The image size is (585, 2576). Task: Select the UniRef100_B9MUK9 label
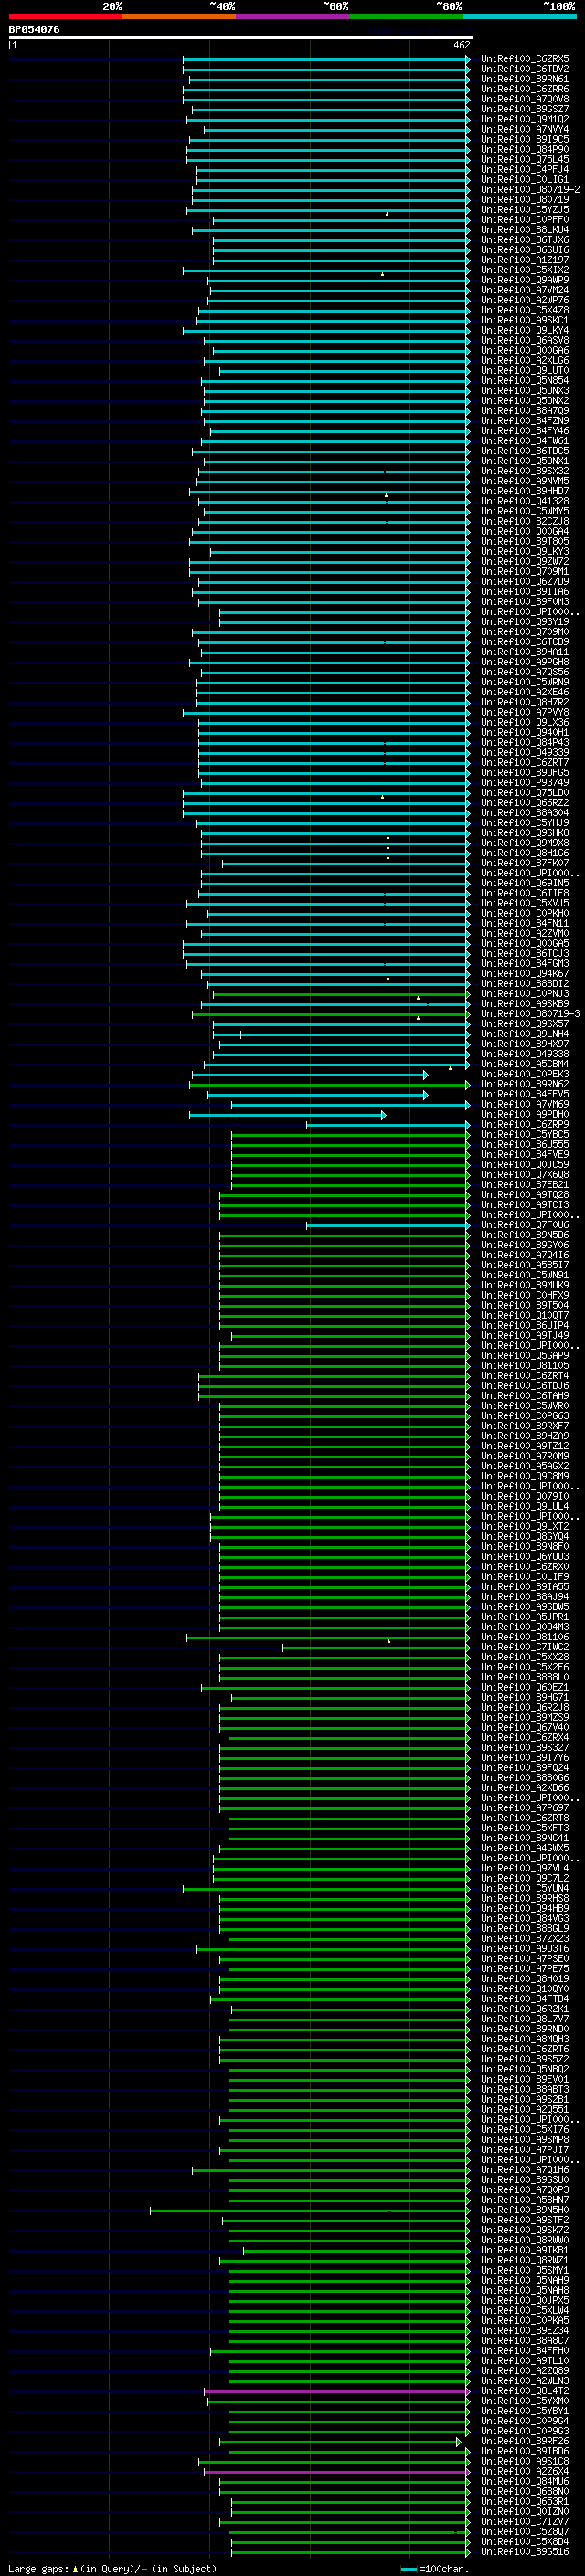[x=525, y=1285]
